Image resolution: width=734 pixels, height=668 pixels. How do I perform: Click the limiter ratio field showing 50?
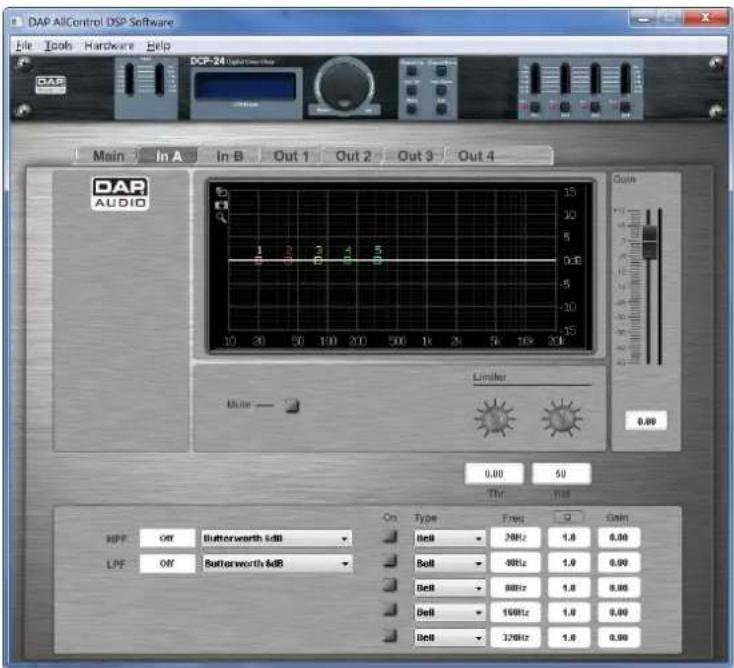point(561,474)
